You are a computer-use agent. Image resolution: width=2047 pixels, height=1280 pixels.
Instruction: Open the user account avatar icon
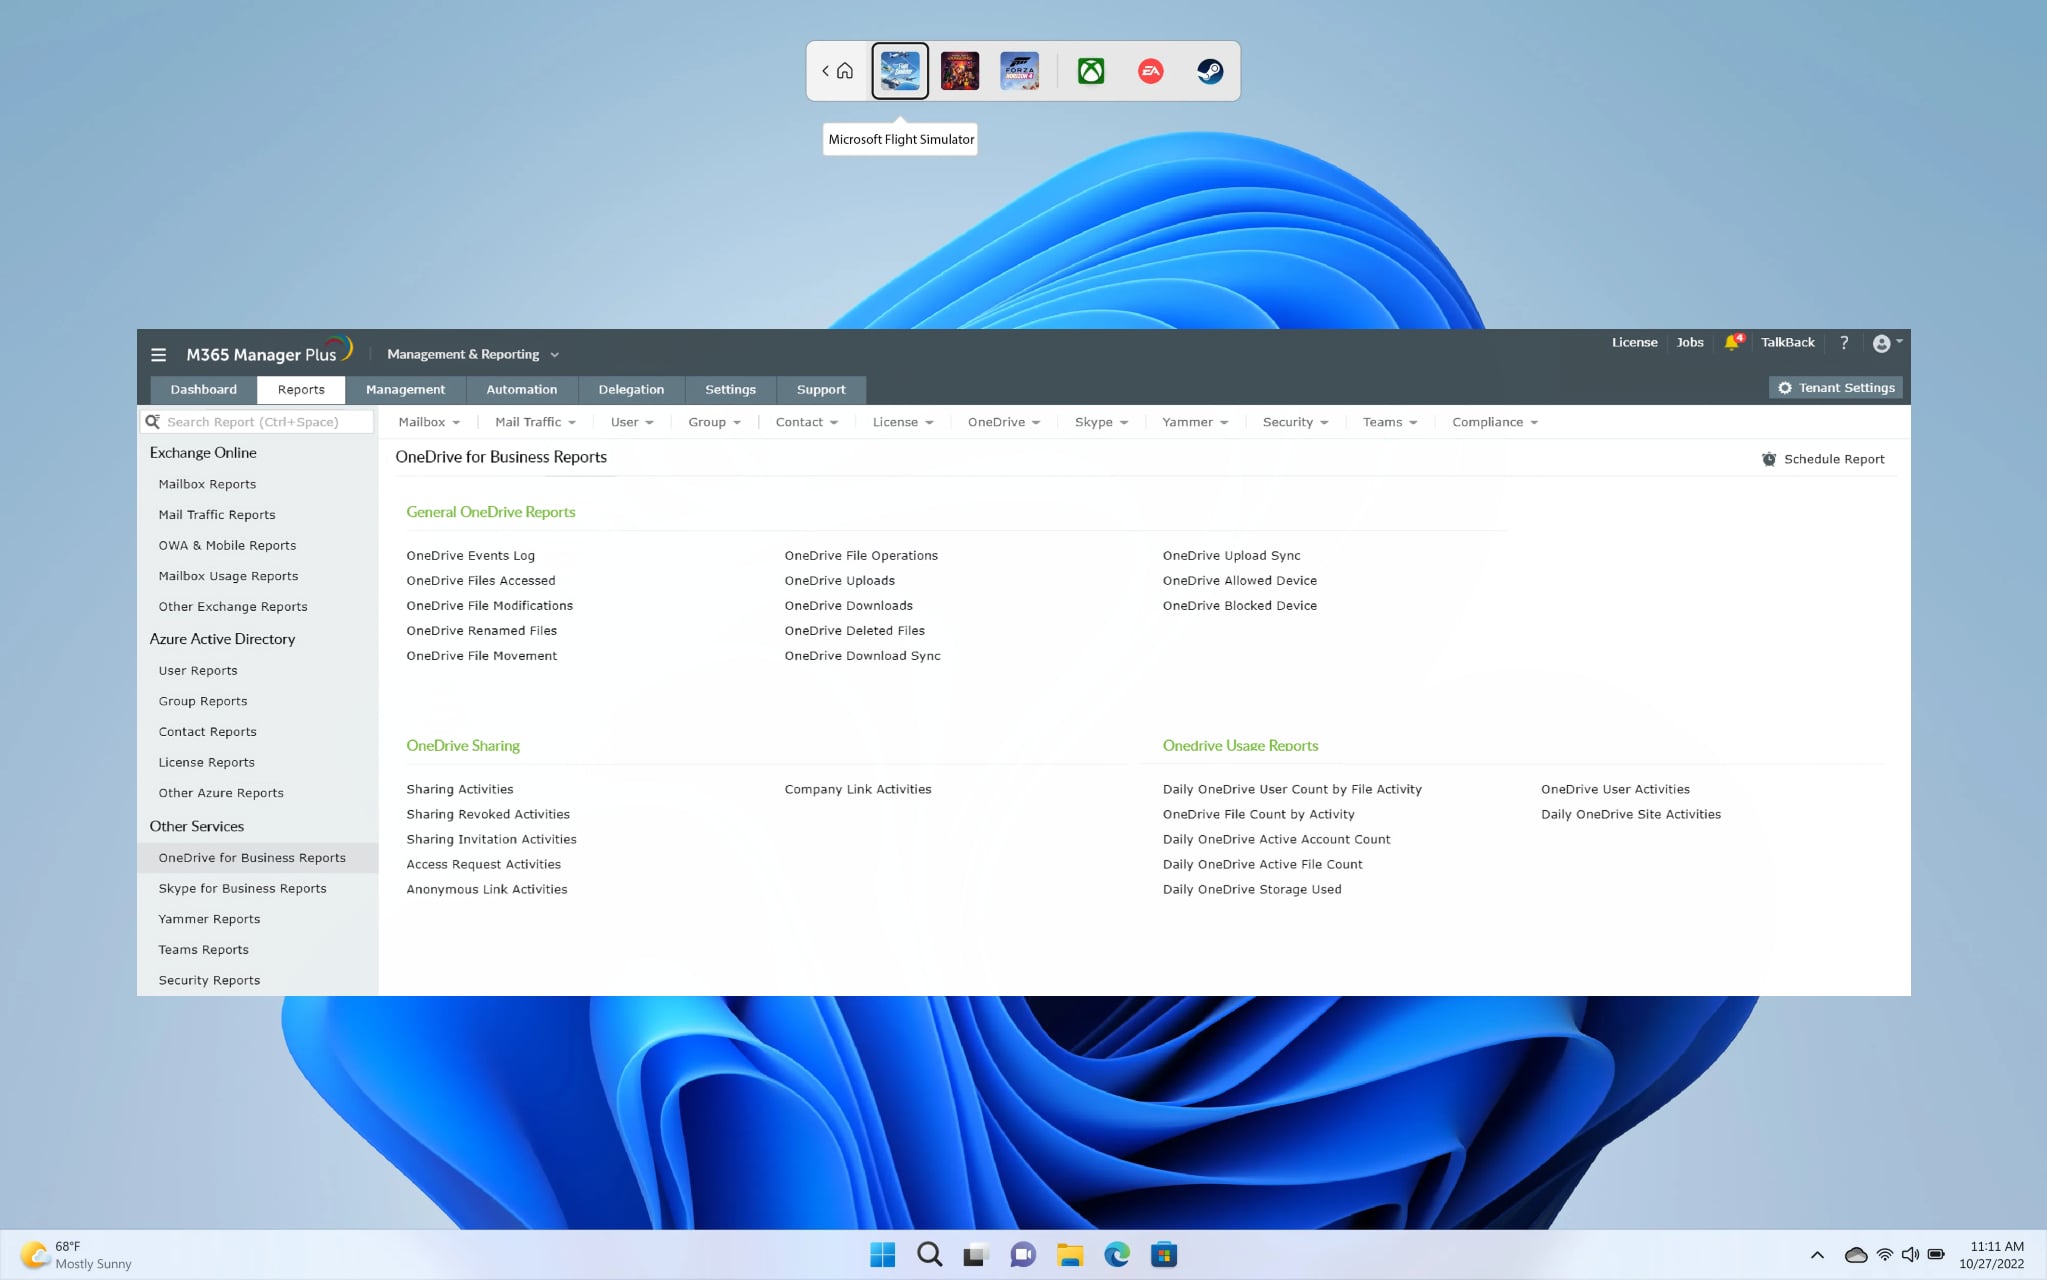(1881, 344)
